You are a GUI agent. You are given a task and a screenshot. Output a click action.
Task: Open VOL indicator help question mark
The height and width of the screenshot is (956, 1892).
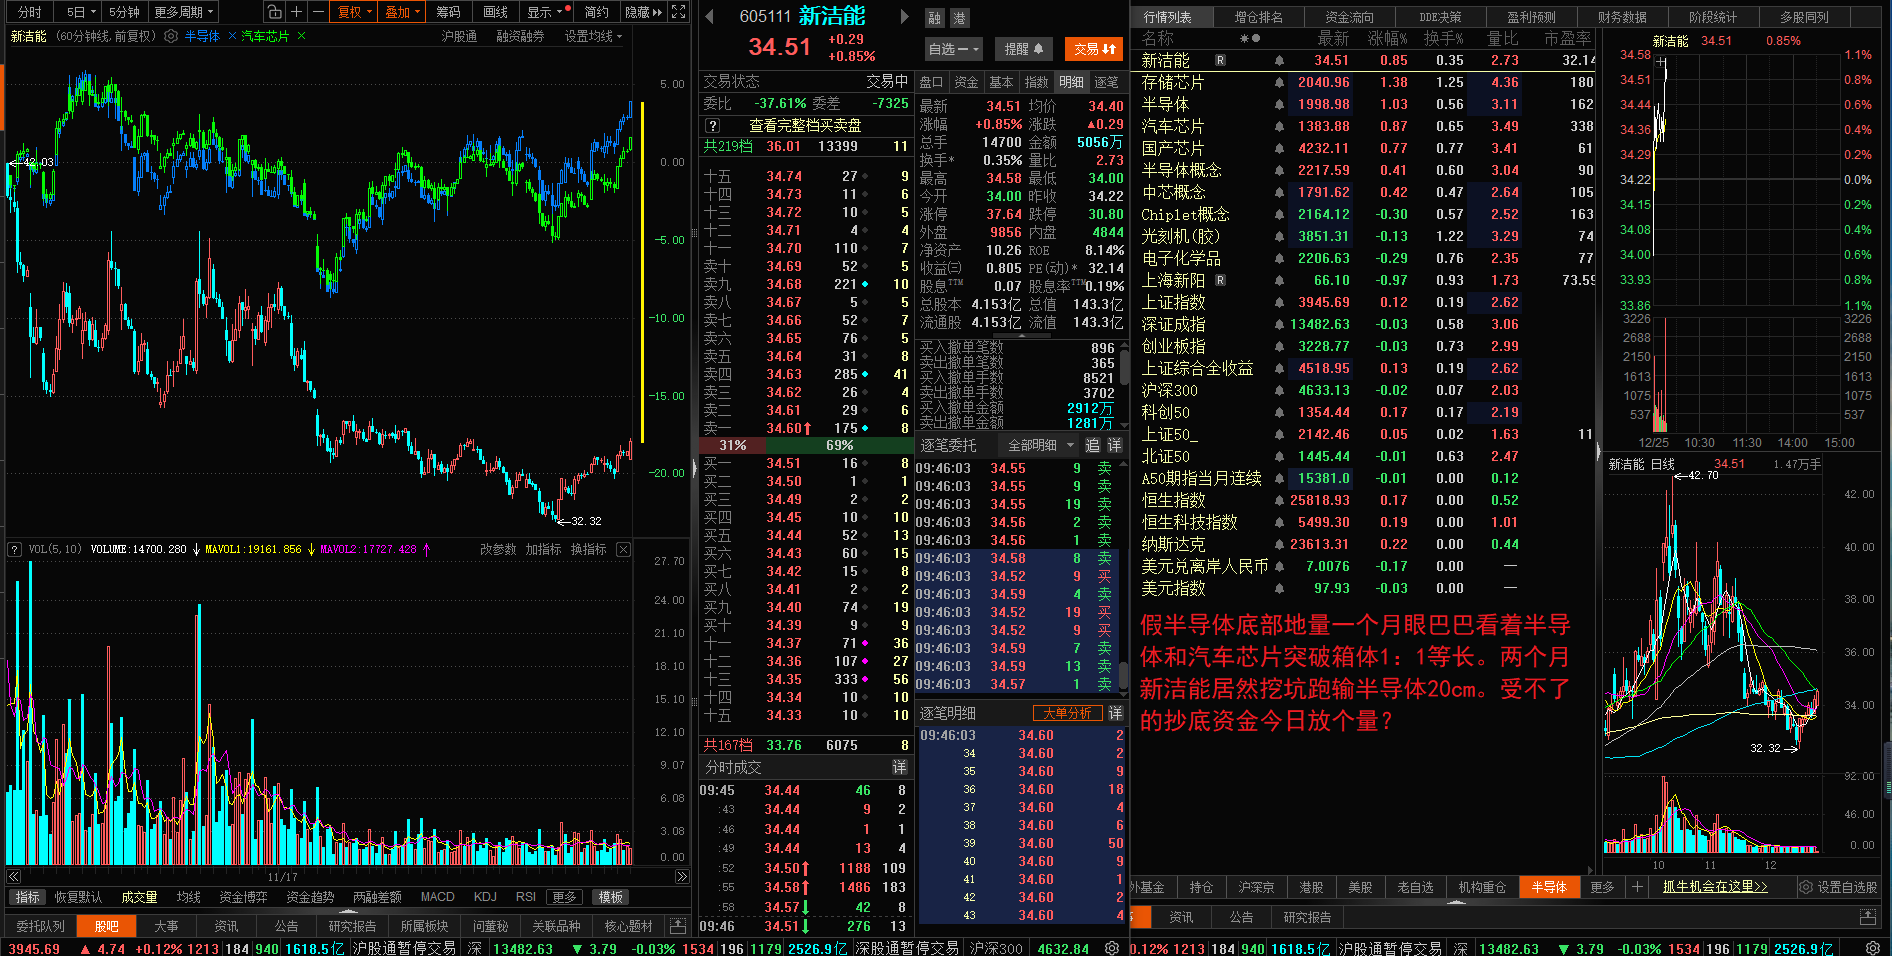pos(14,549)
